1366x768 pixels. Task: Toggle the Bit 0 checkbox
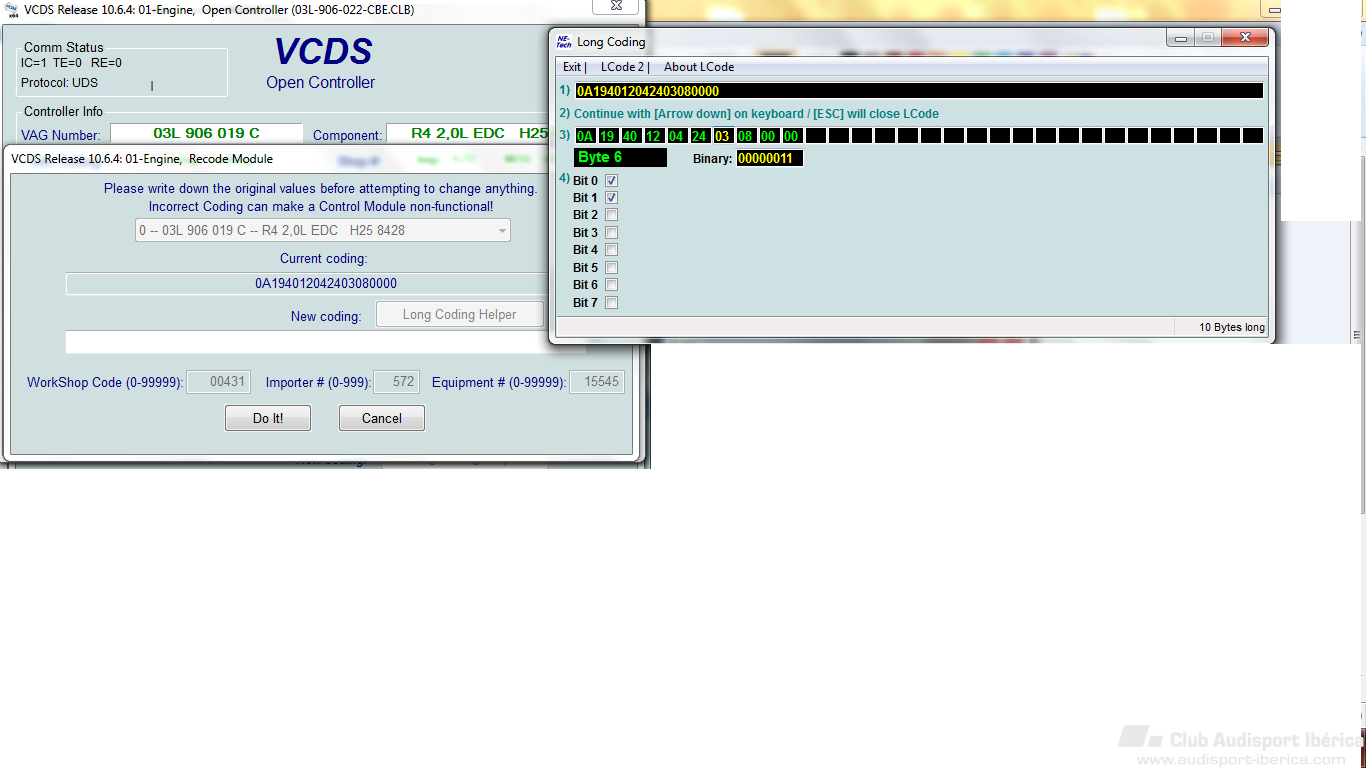pyautogui.click(x=612, y=180)
